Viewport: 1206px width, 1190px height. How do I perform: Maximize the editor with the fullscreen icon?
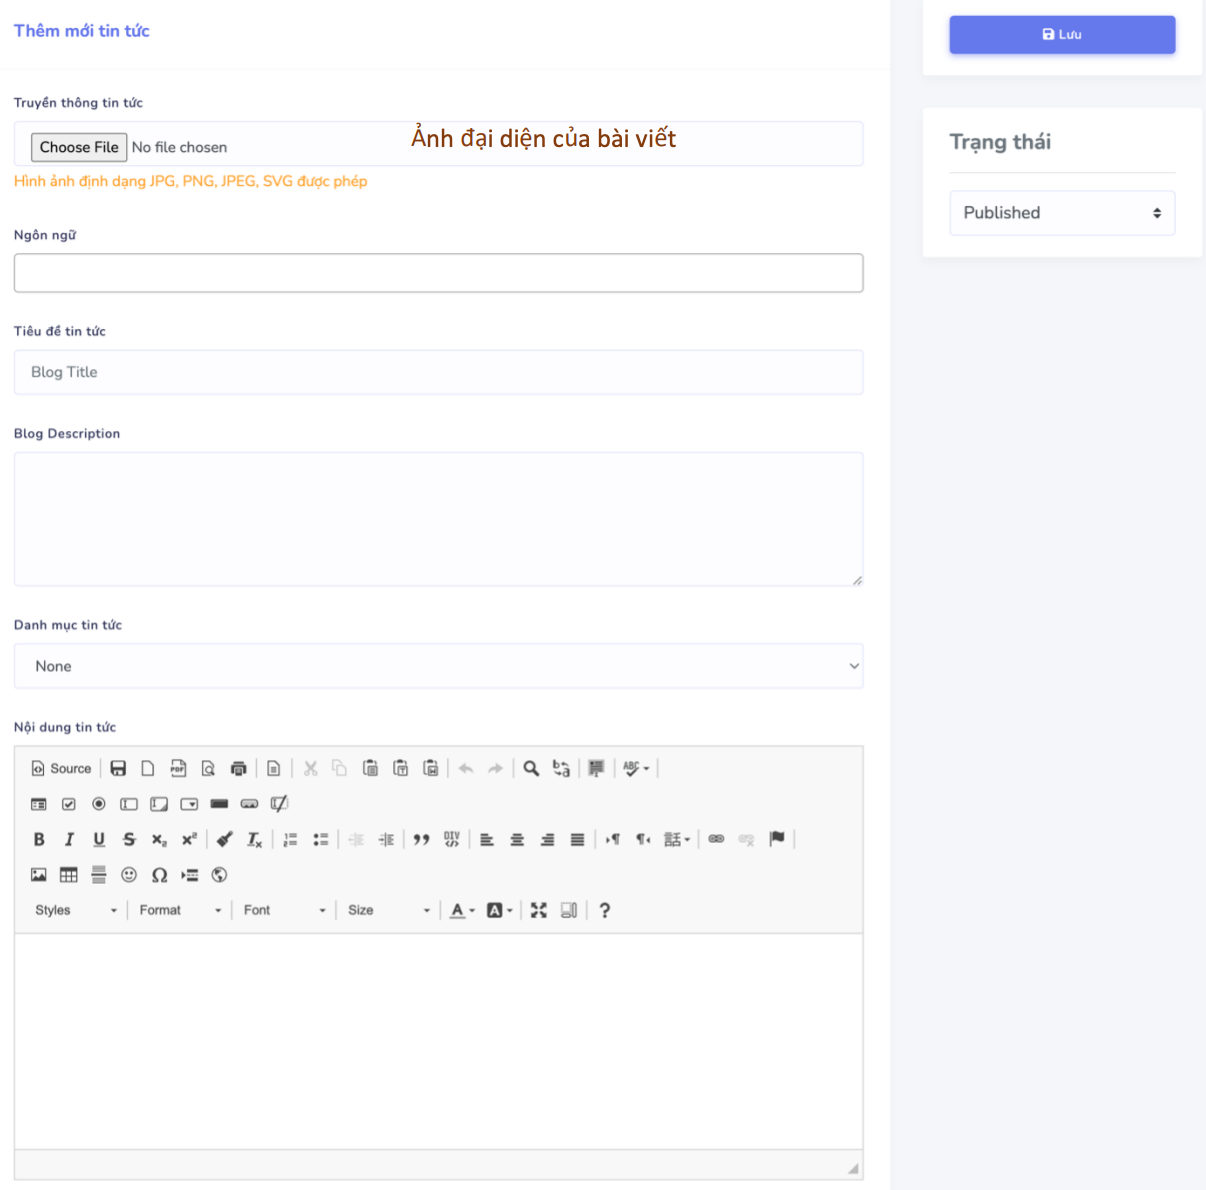539,910
